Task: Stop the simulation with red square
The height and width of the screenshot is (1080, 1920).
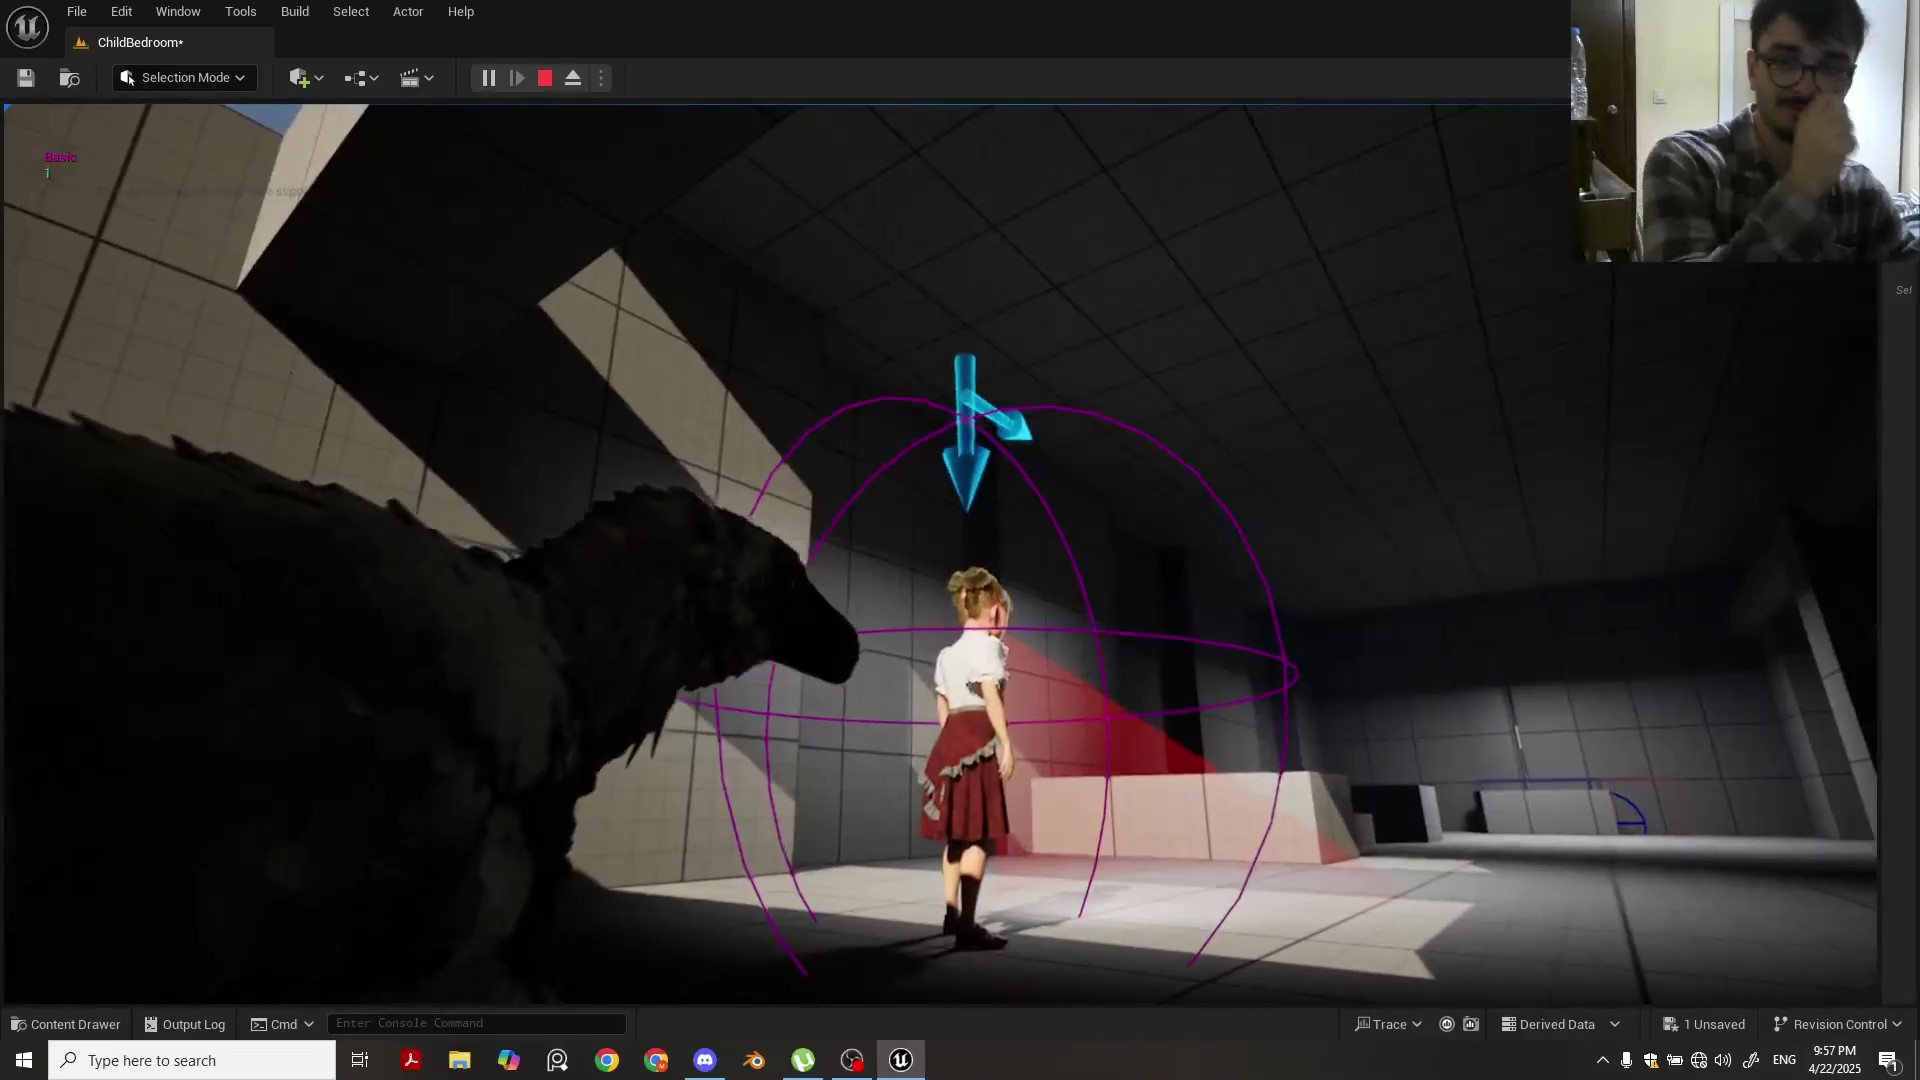Action: (x=545, y=78)
